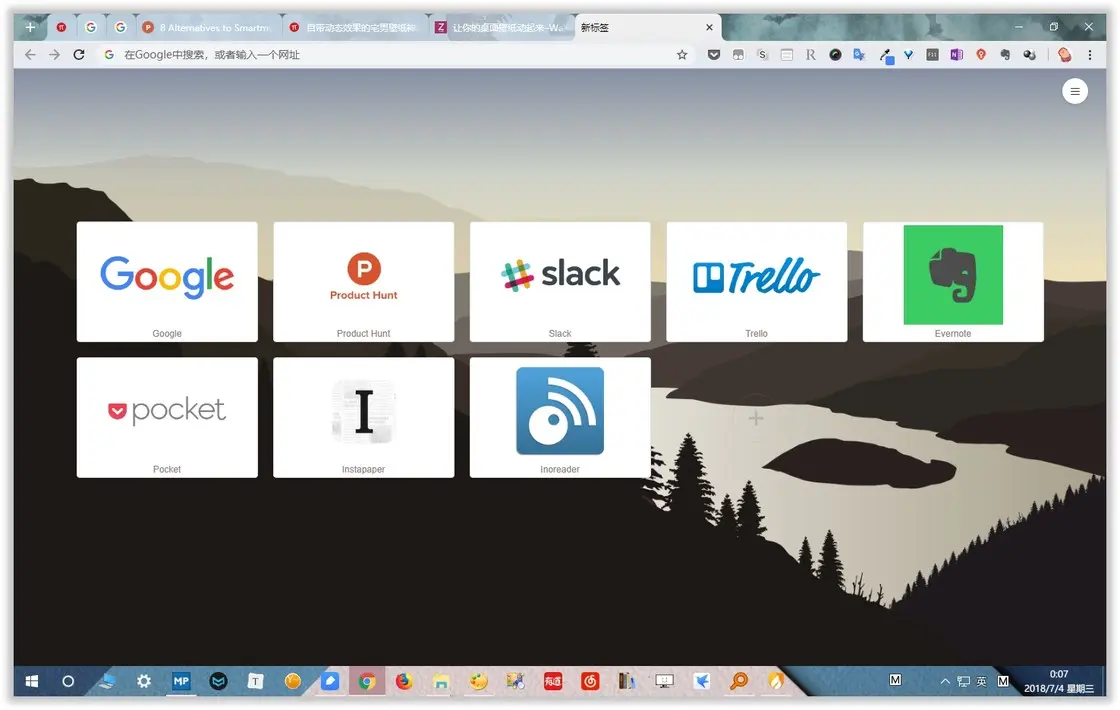Screen dimensions: 1120x710
Task: Open the Inoreader speed dial tile
Action: tap(560, 417)
